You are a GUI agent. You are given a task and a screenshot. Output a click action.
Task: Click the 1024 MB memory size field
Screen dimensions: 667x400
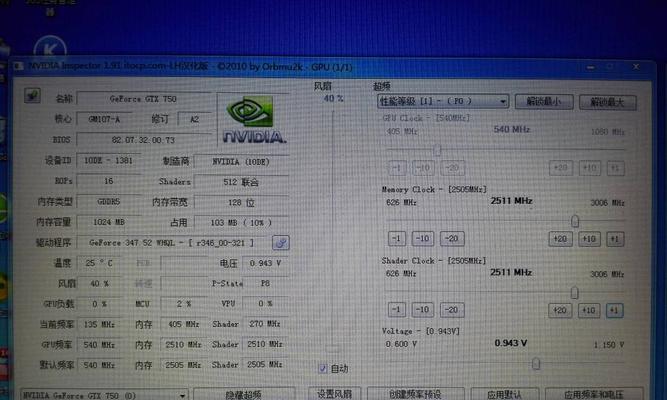108,222
